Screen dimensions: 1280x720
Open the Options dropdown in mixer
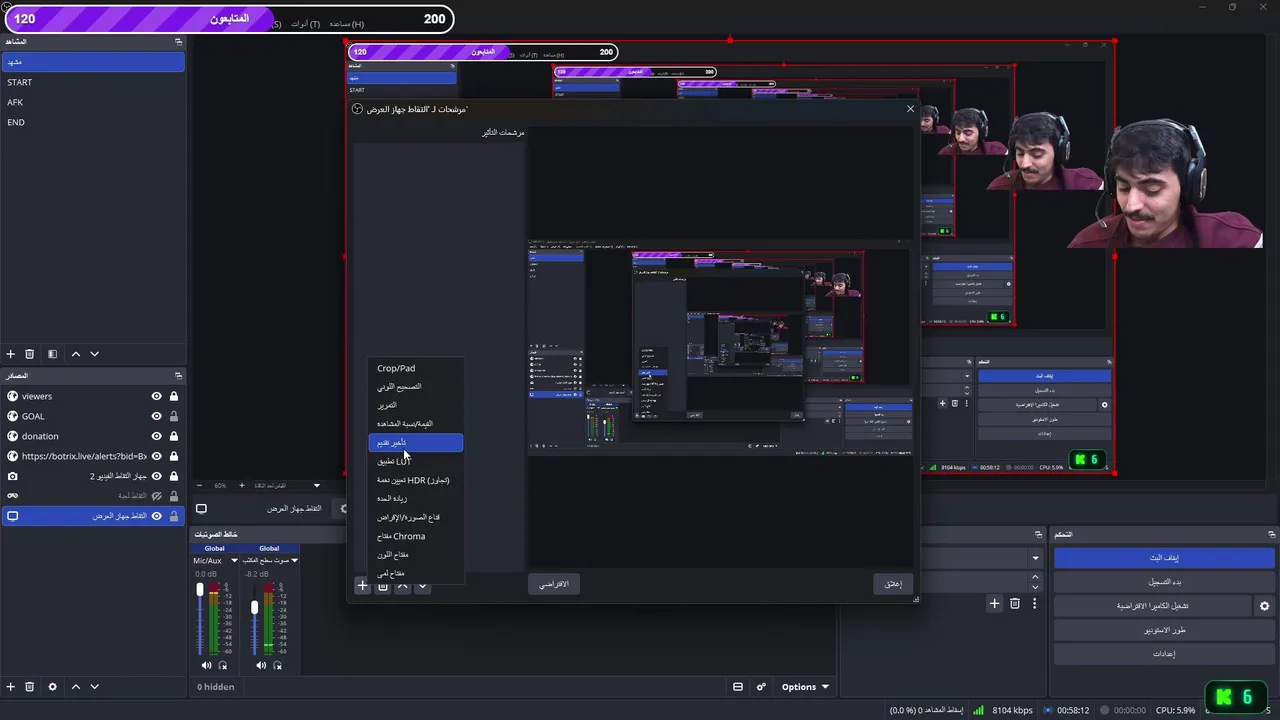[x=804, y=687]
